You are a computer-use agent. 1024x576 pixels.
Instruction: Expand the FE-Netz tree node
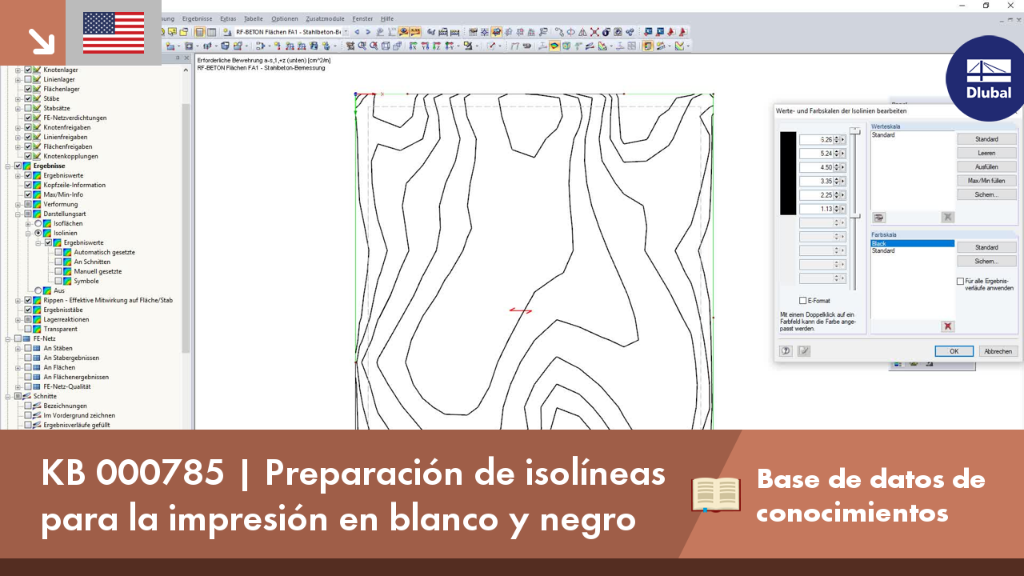pyautogui.click(x=8, y=338)
